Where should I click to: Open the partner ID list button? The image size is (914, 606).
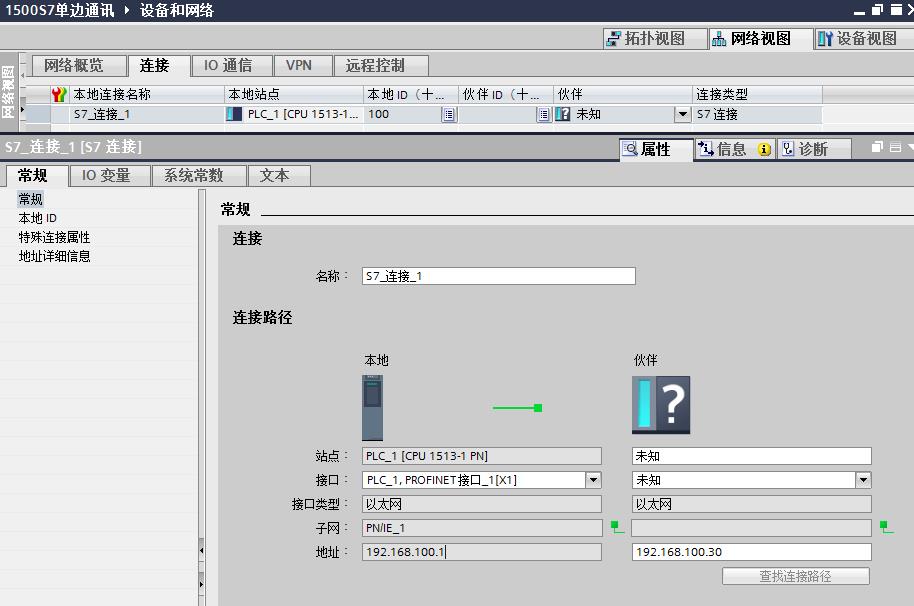tap(544, 115)
